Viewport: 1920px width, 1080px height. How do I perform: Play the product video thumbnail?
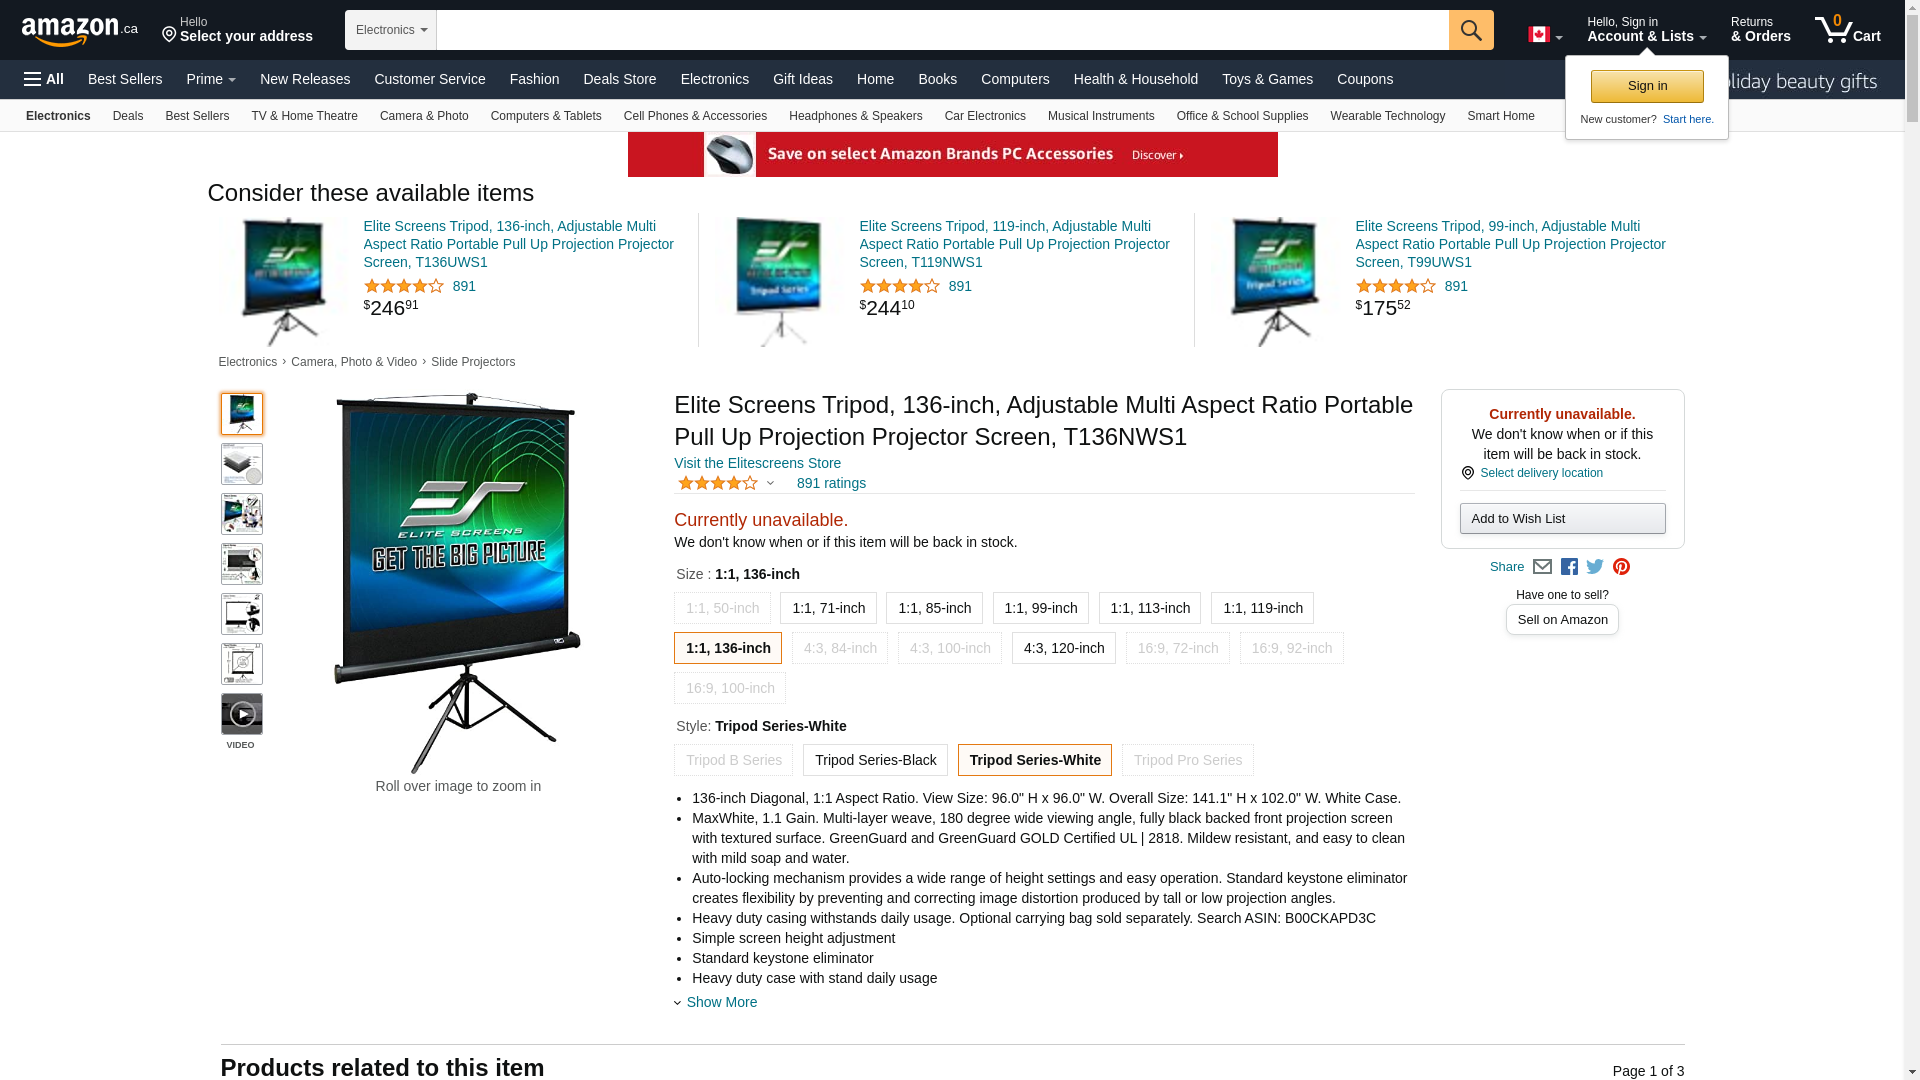(242, 714)
